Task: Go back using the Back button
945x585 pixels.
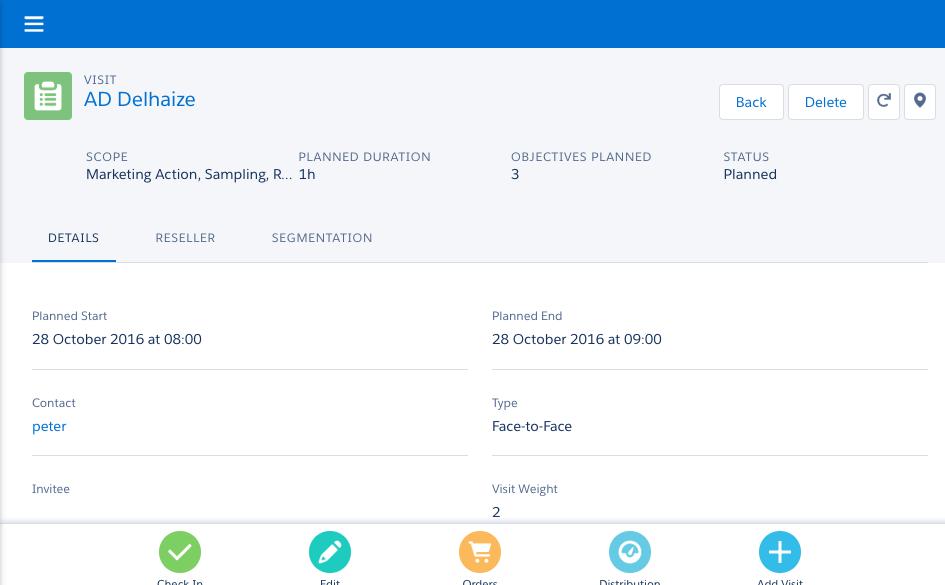Action: tap(751, 102)
